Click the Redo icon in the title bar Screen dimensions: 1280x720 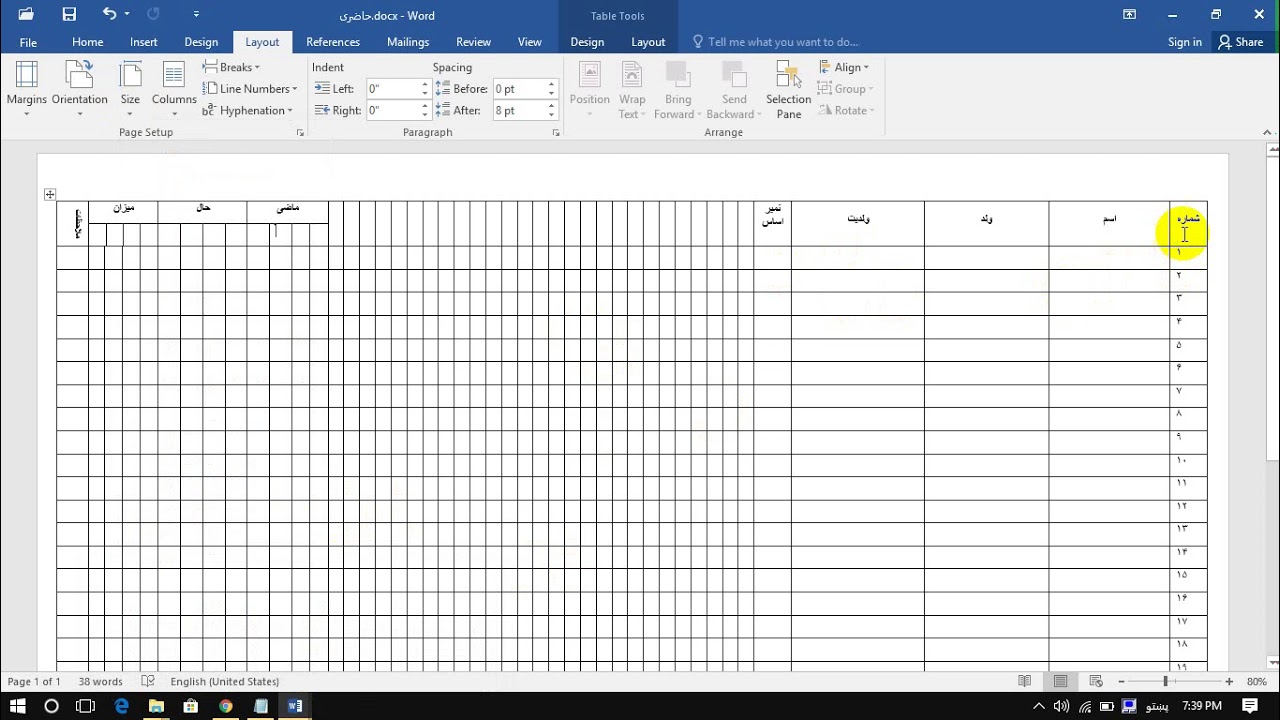(153, 14)
